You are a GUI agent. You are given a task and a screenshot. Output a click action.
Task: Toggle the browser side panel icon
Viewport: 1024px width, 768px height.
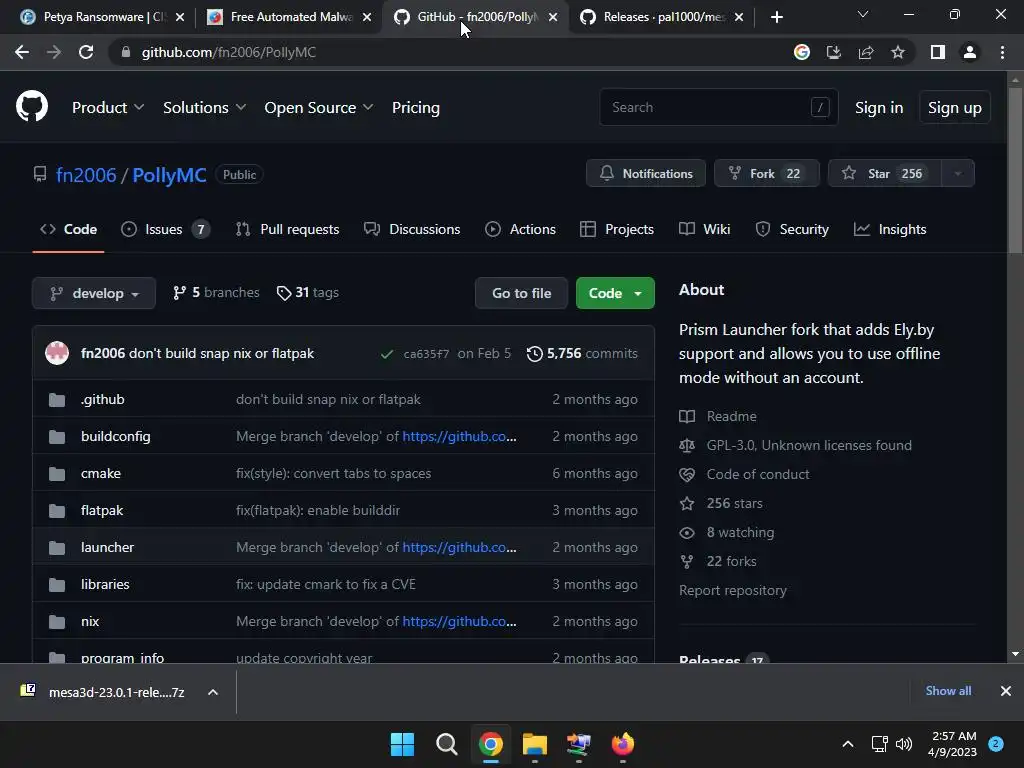pos(938,52)
